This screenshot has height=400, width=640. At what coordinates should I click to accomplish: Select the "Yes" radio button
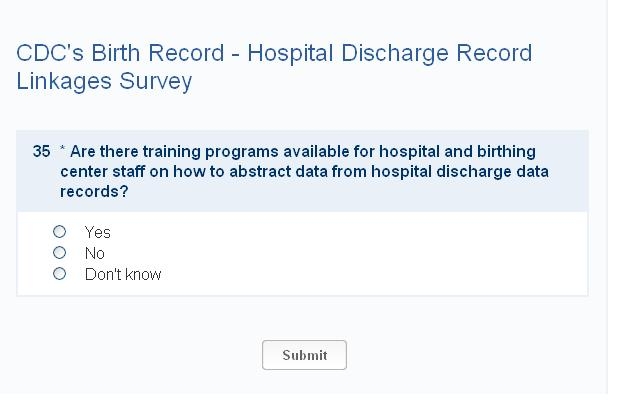tap(60, 232)
